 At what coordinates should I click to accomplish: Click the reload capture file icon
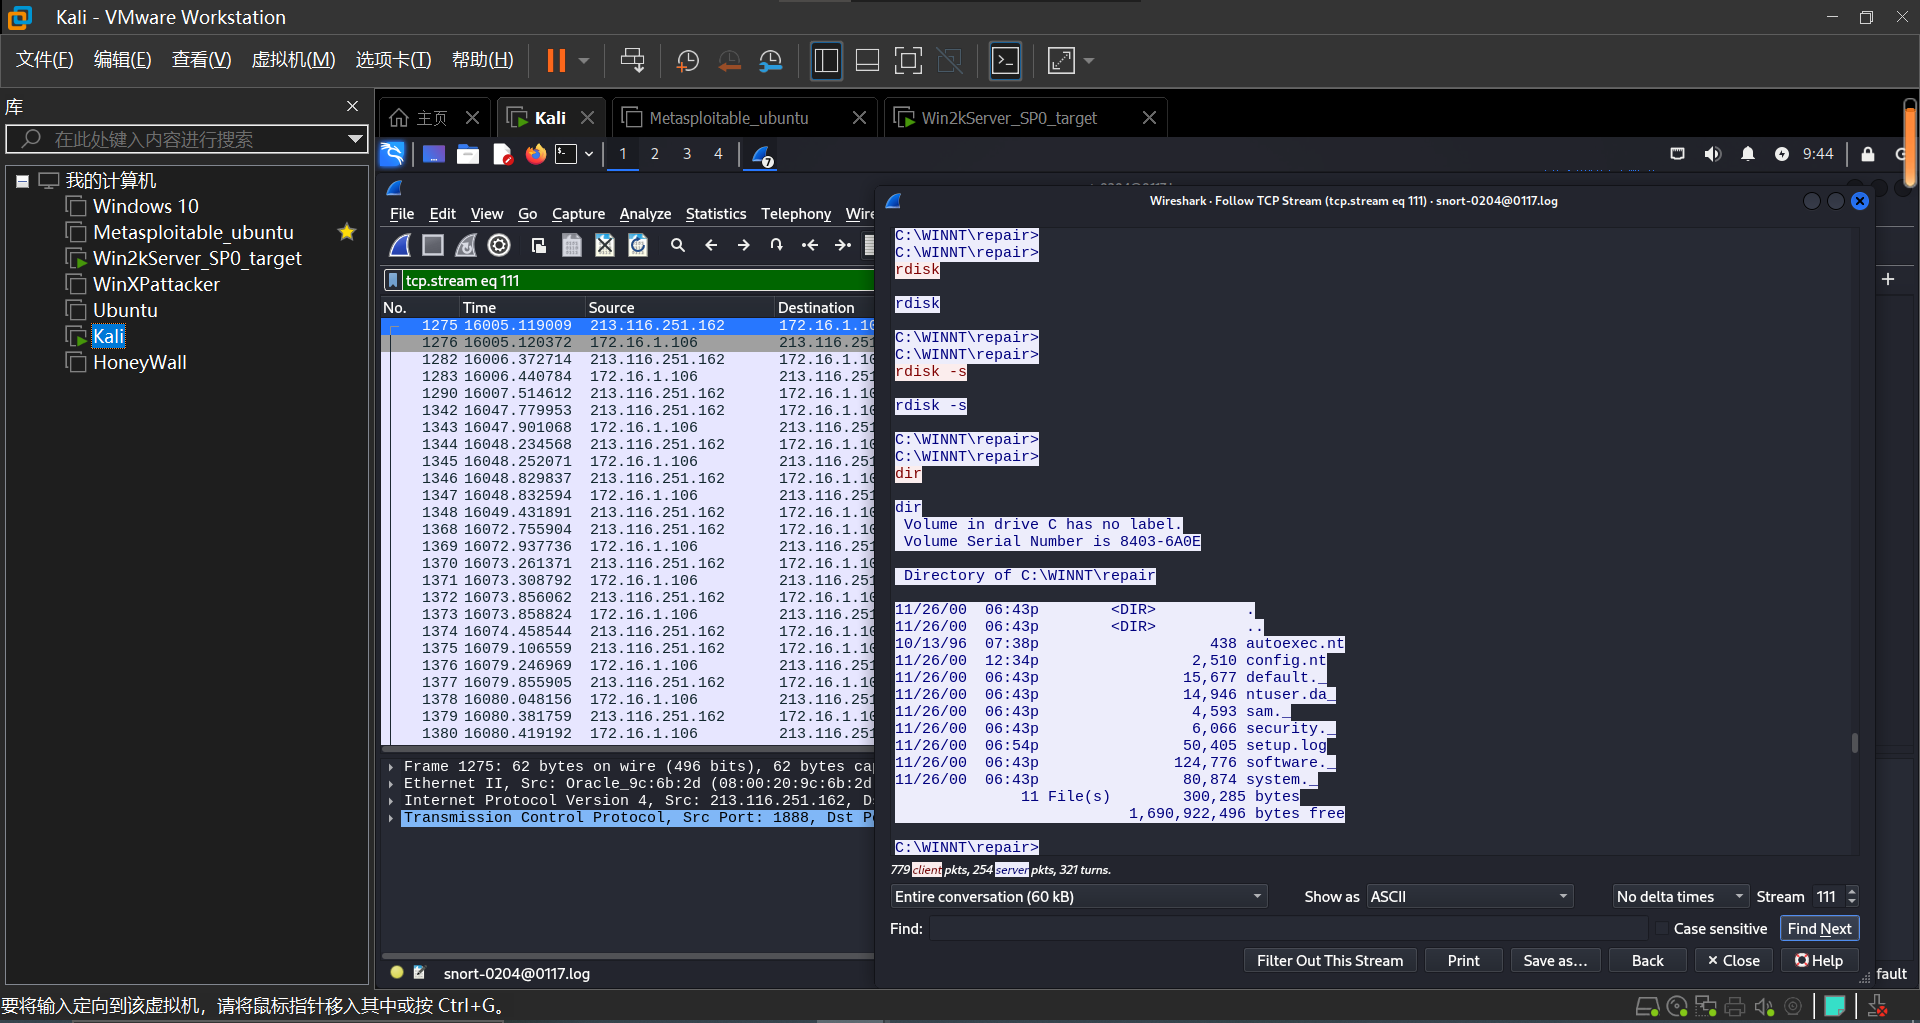coord(638,245)
